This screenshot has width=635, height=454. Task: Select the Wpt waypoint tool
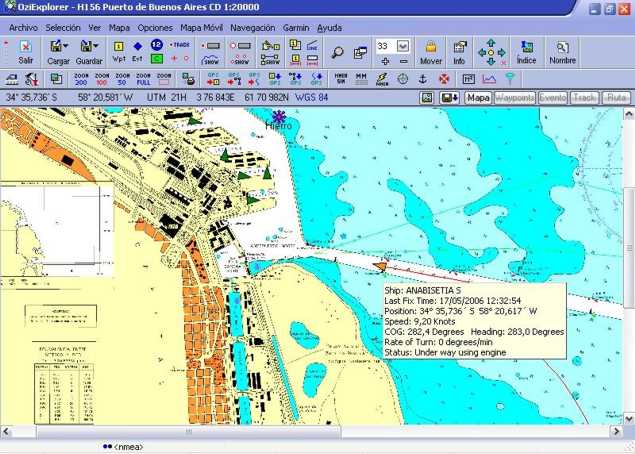pos(118,47)
